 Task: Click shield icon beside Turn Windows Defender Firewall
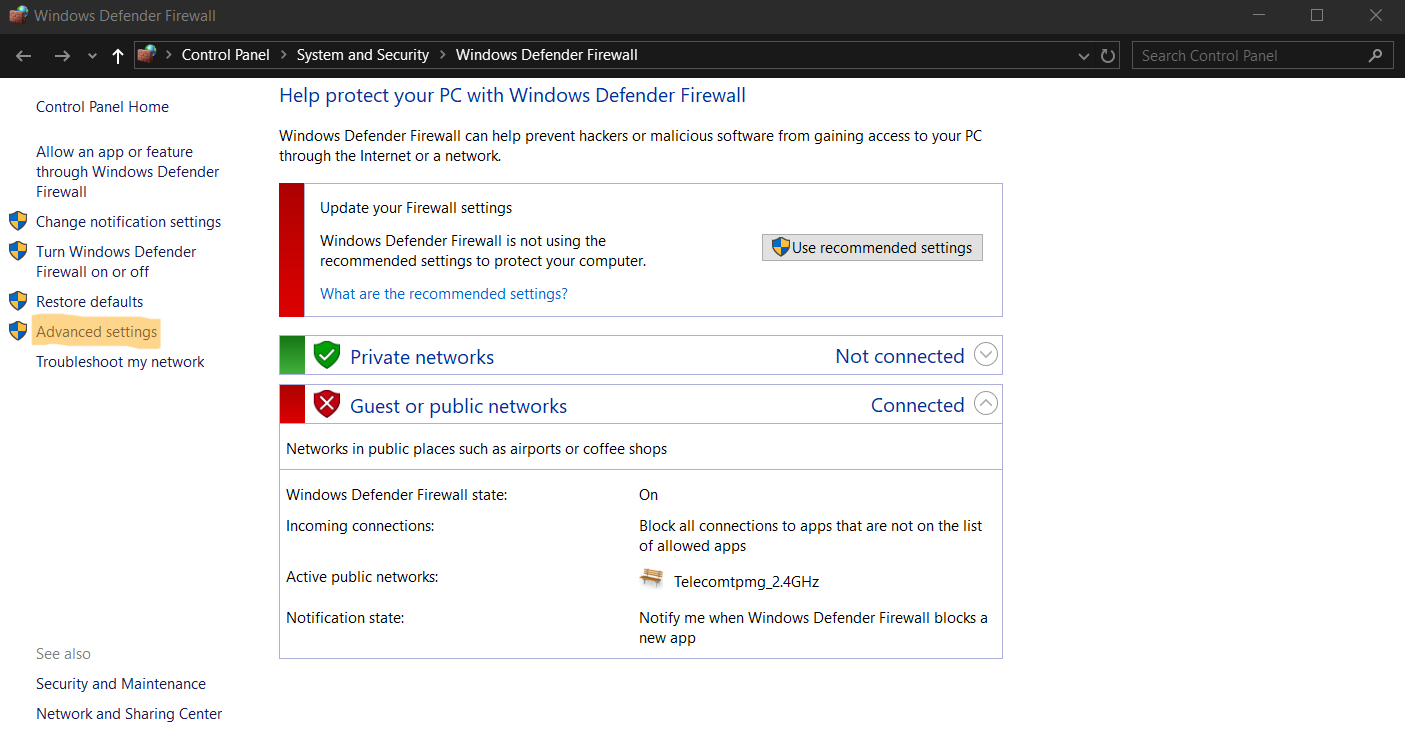pyautogui.click(x=18, y=251)
